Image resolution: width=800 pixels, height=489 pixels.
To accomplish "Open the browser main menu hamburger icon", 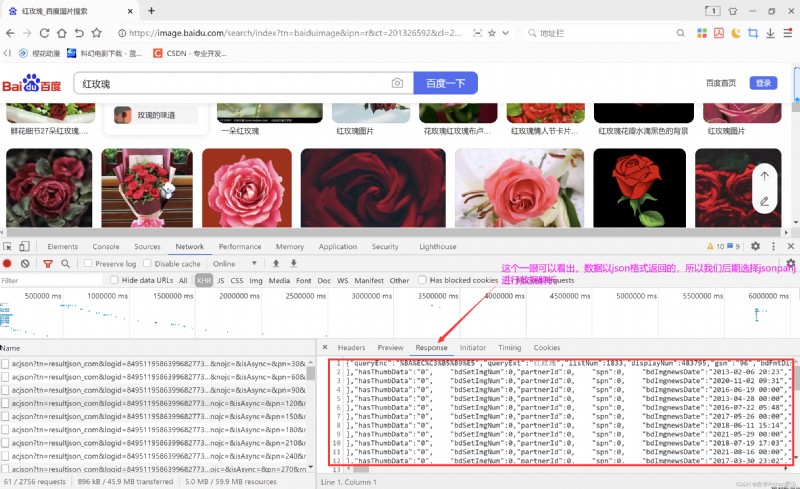I will (788, 33).
